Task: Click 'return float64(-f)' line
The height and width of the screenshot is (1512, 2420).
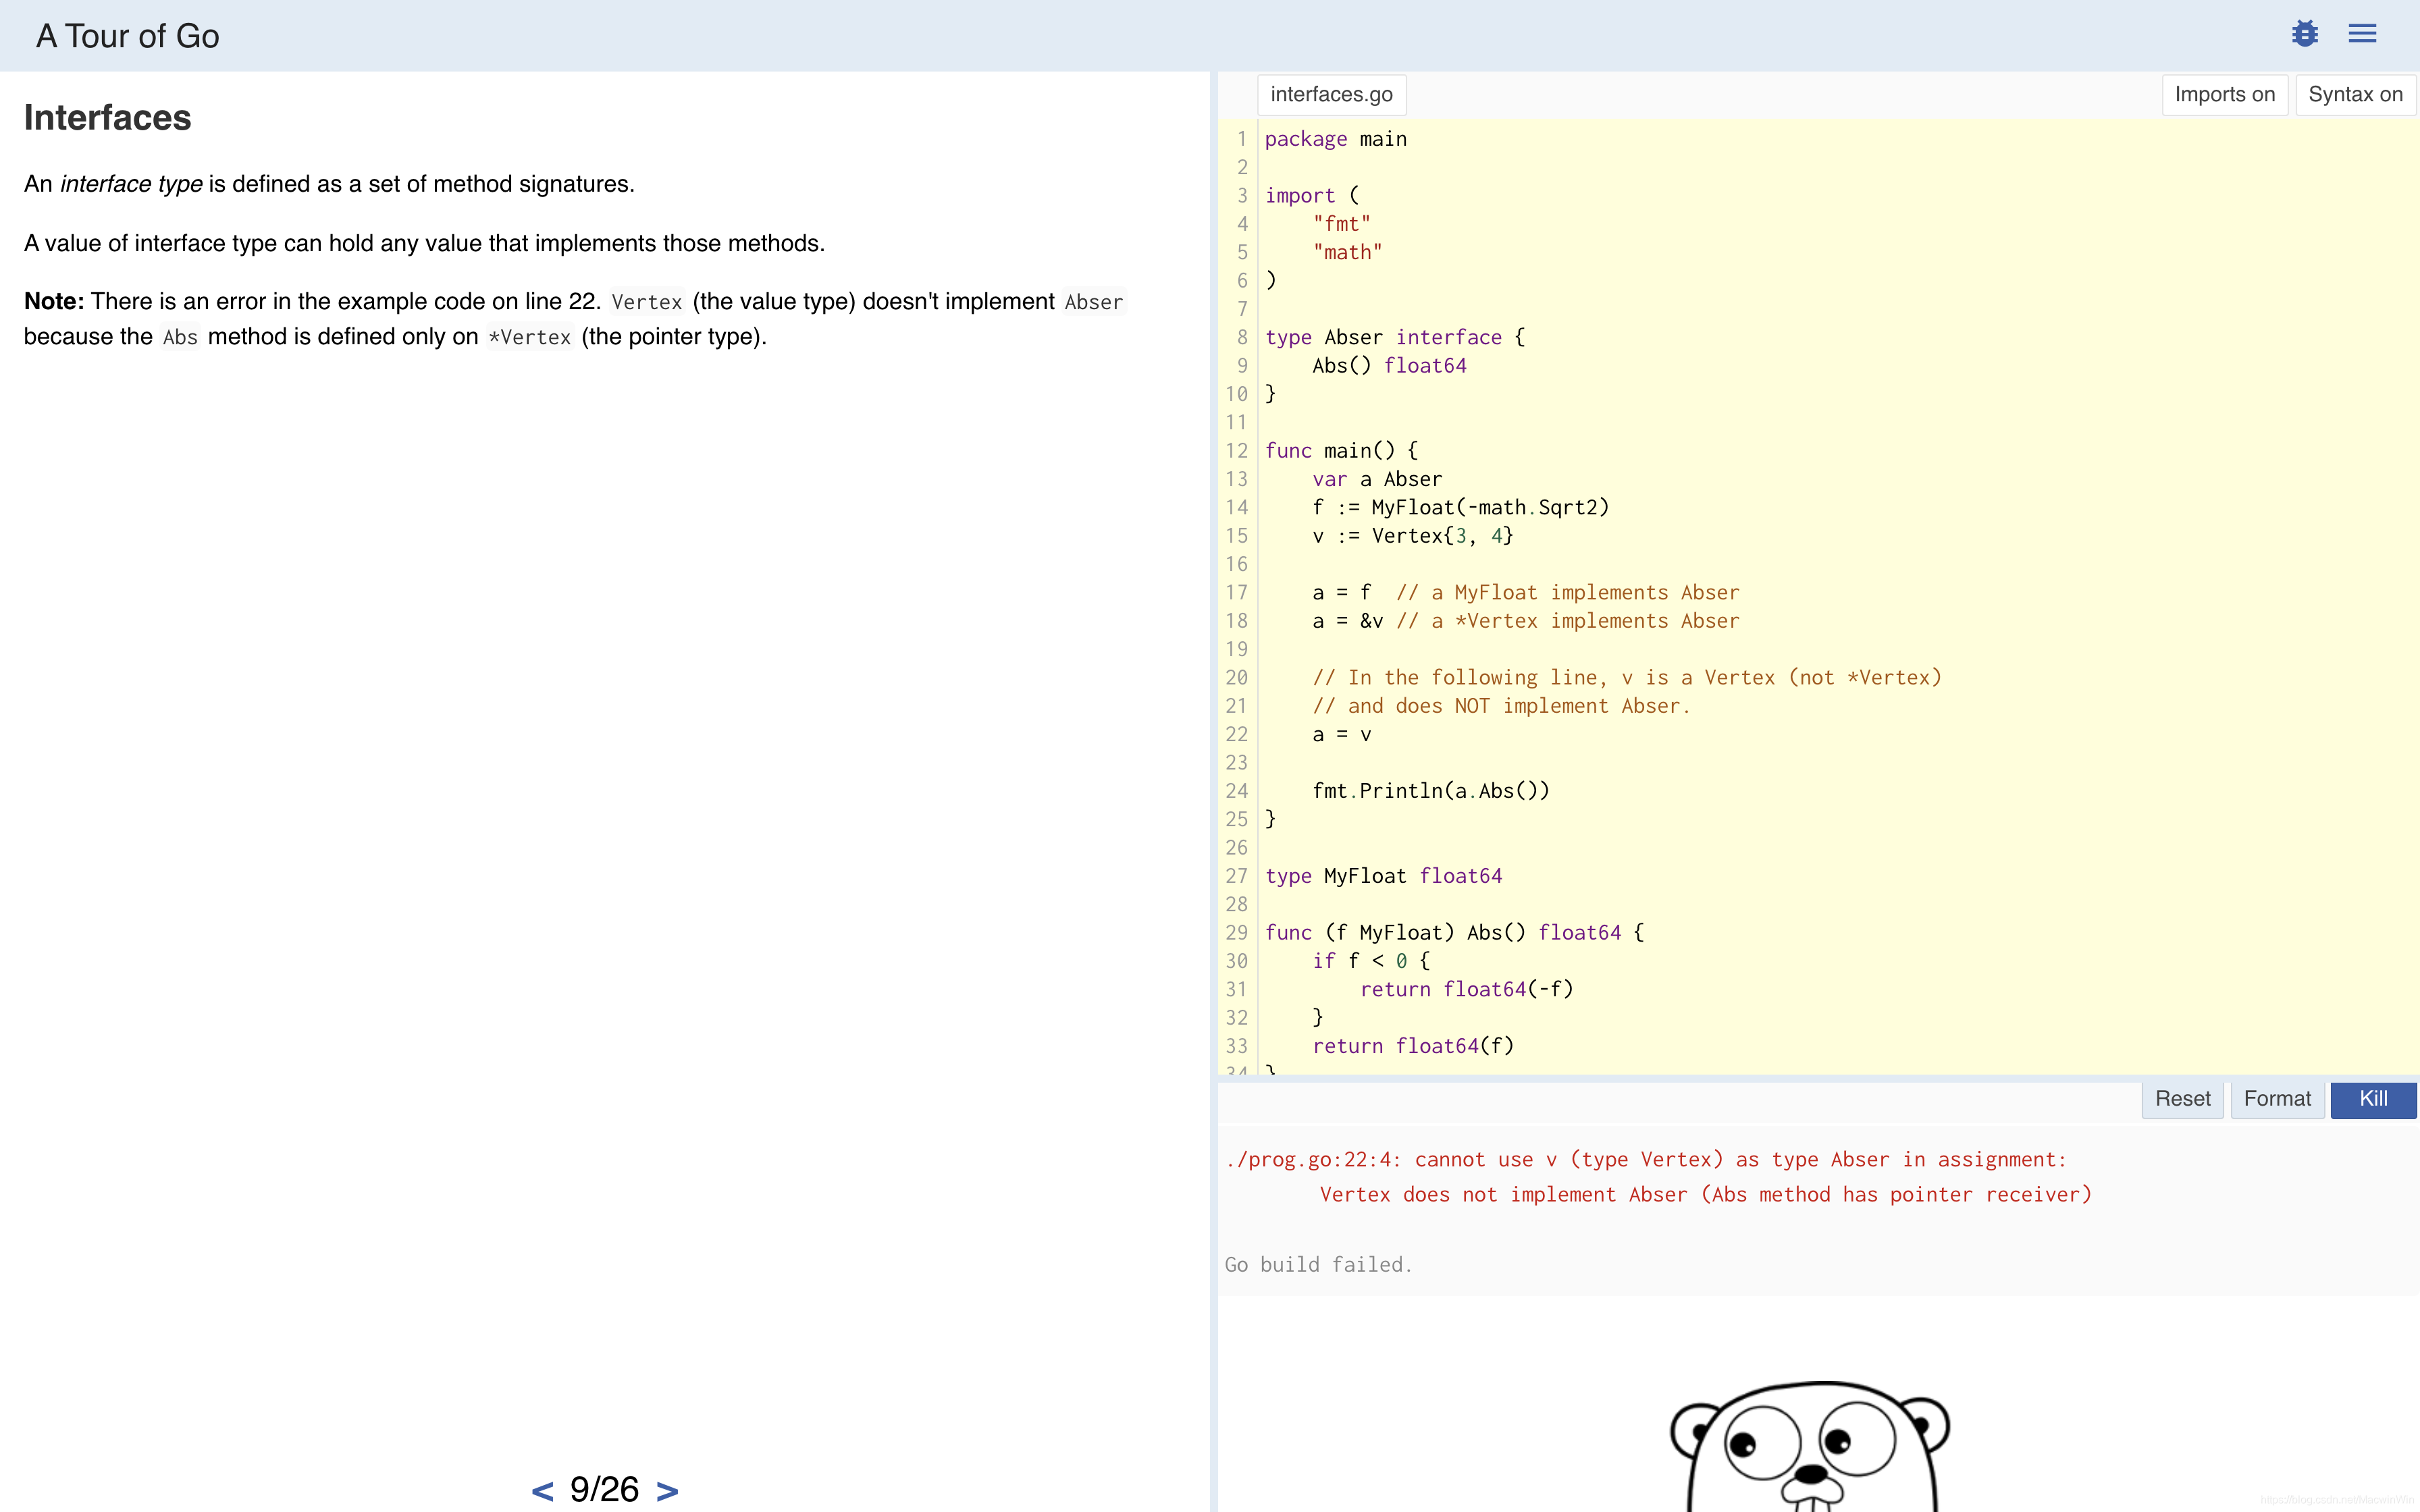Action: pos(1467,990)
